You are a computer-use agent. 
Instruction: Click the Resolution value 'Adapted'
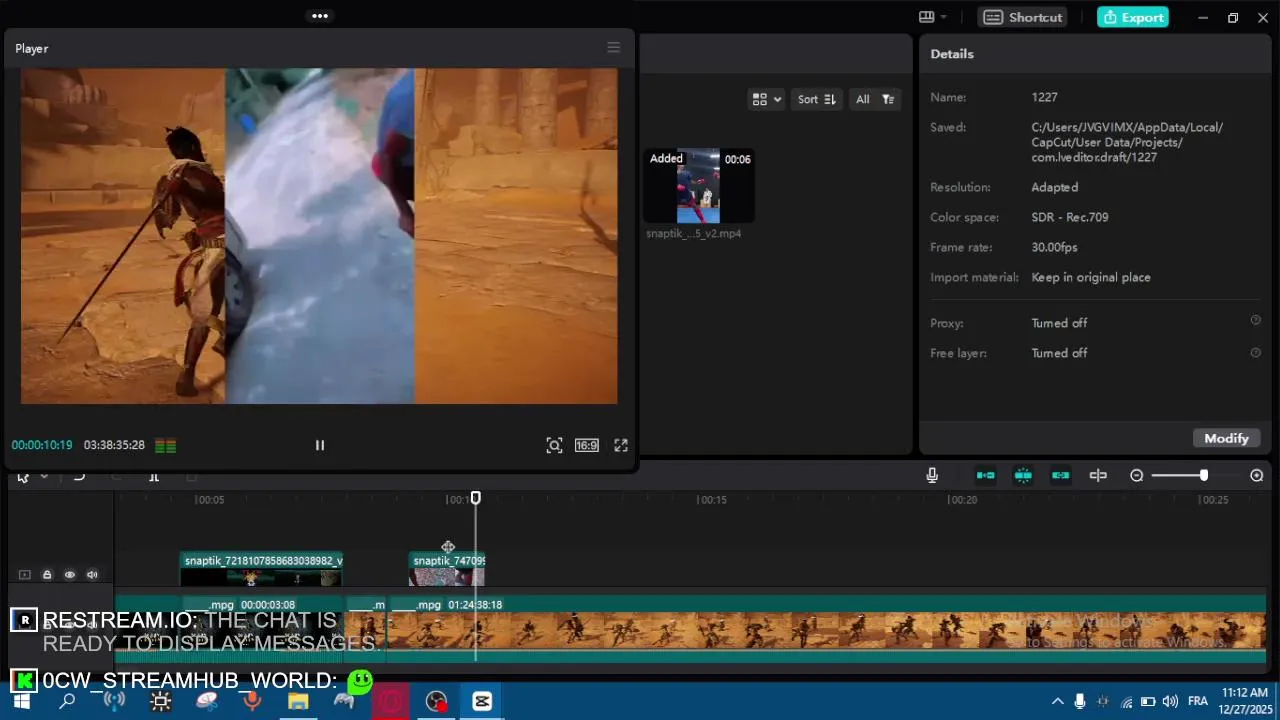(1054, 187)
